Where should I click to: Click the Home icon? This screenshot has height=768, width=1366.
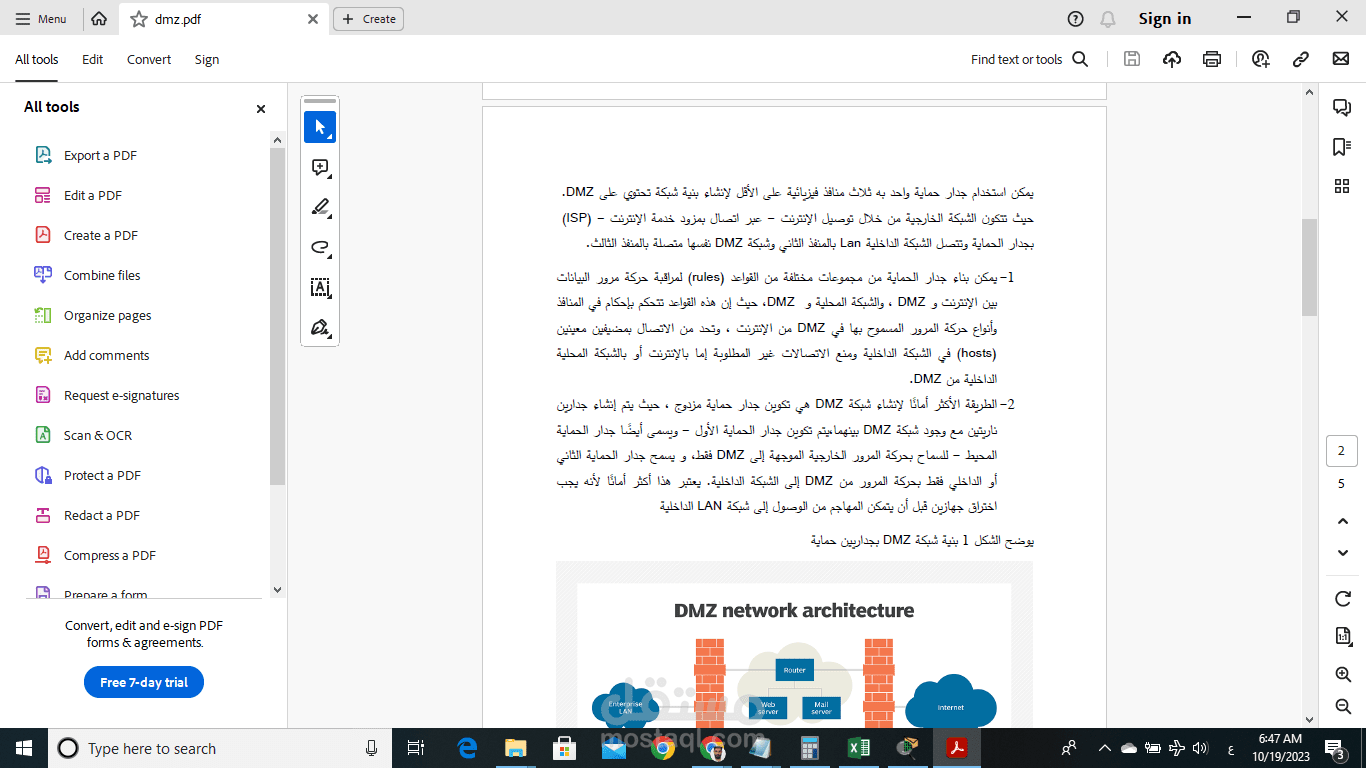pyautogui.click(x=99, y=18)
